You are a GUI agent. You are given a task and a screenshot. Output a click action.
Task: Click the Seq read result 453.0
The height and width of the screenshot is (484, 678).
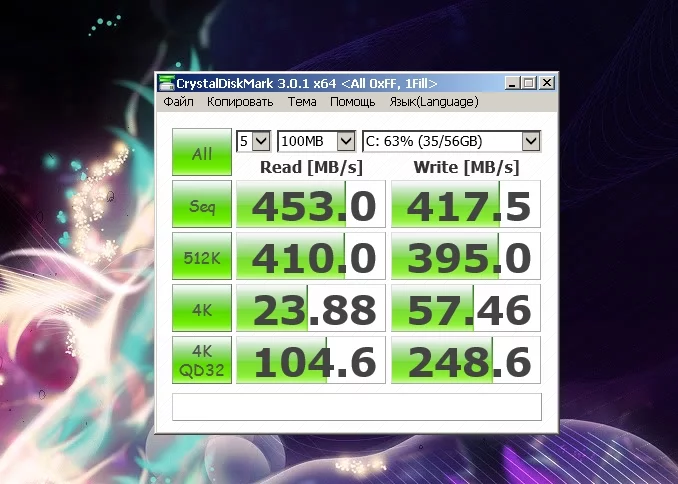310,204
